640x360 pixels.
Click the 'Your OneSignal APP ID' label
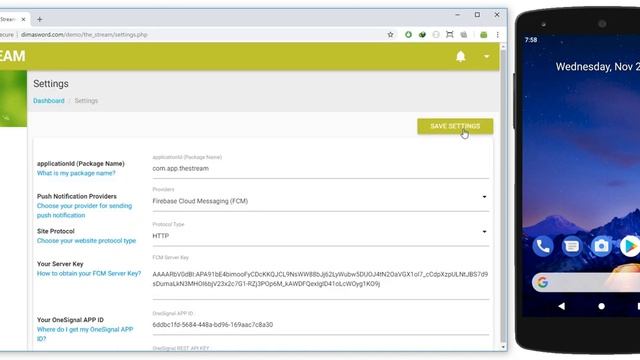[x=70, y=320]
